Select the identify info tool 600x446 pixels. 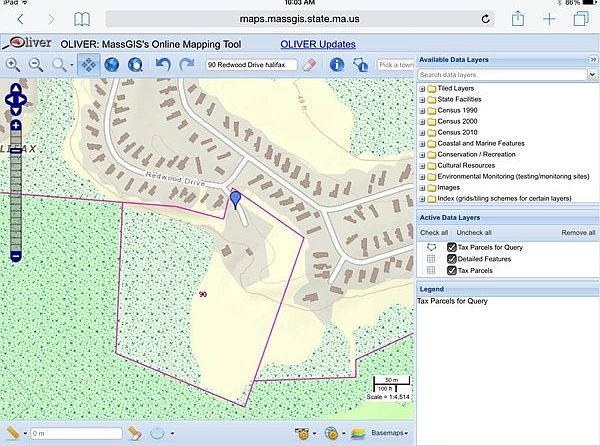tap(337, 65)
